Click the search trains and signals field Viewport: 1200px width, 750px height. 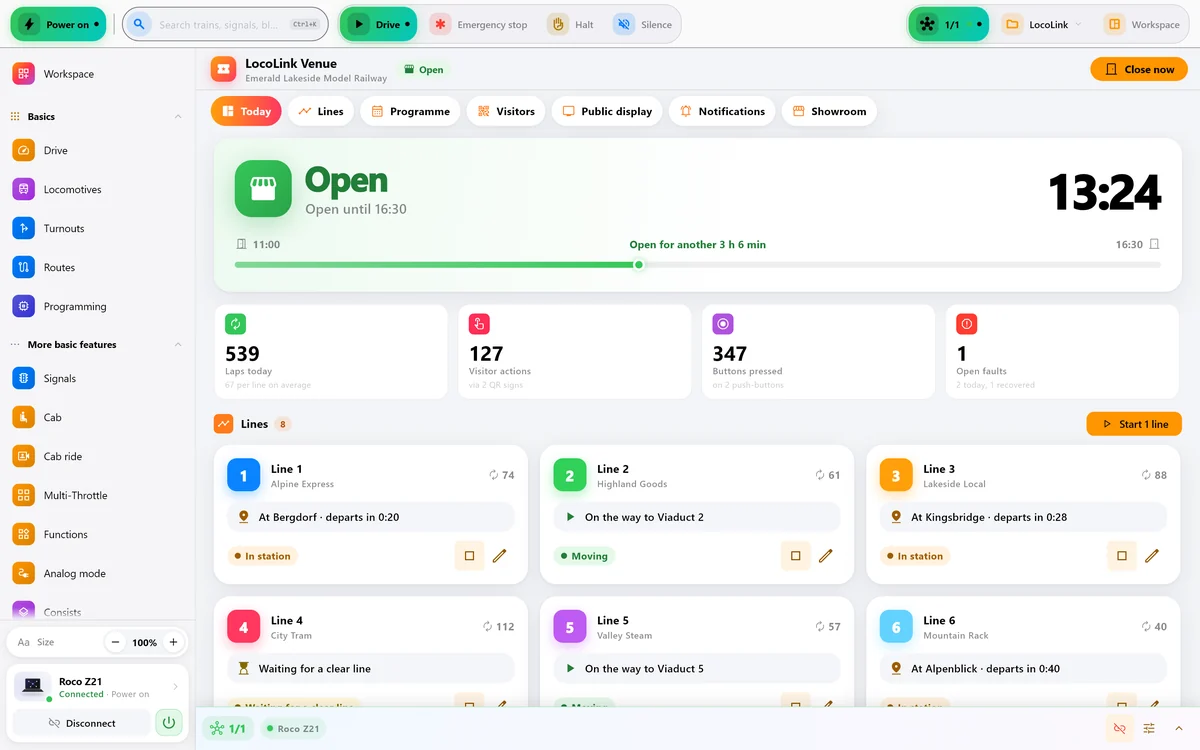pos(226,24)
